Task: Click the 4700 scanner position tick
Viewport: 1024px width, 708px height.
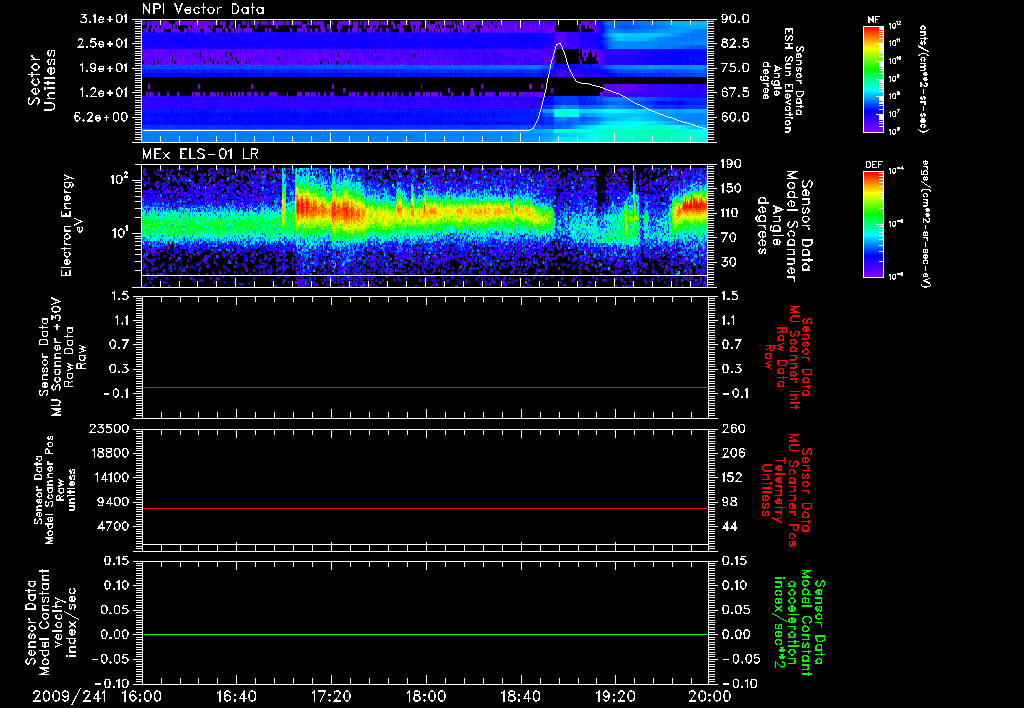Action: pyautogui.click(x=115, y=526)
